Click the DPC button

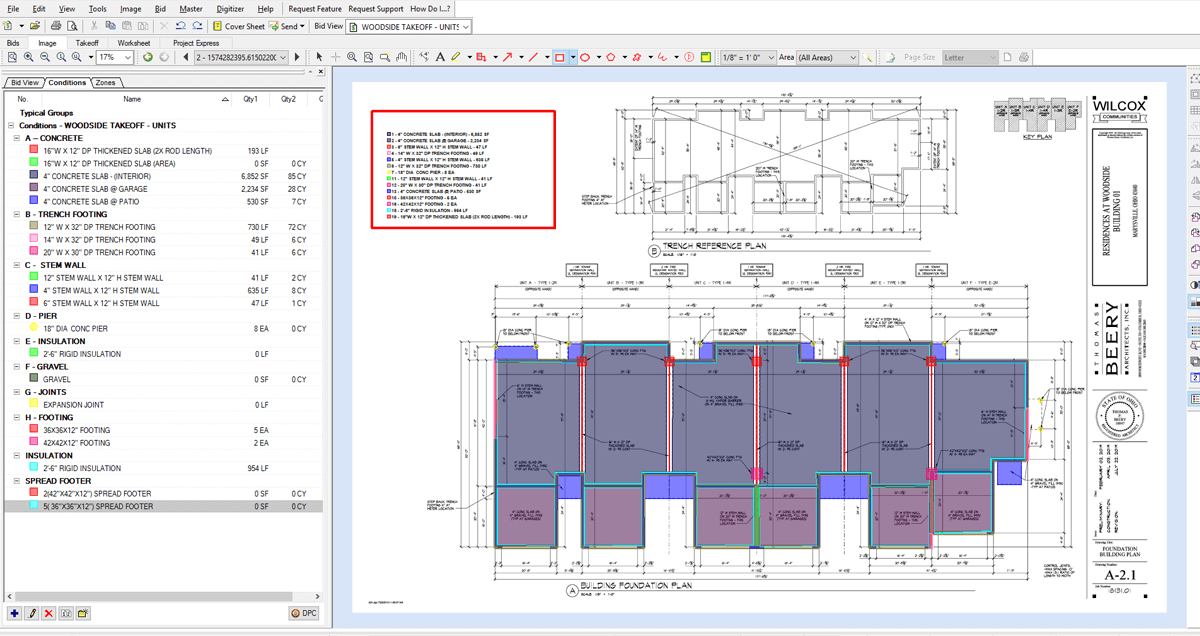click(304, 612)
